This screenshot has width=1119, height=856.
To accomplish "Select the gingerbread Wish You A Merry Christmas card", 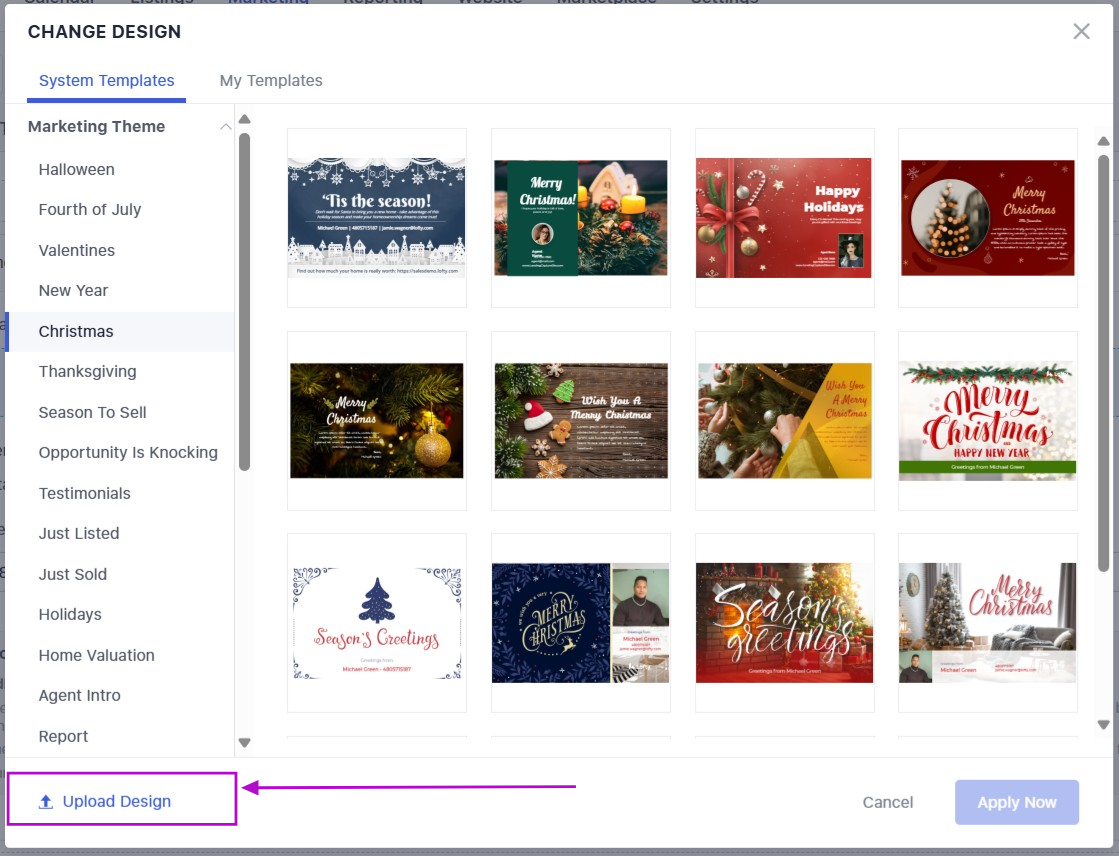I will point(580,420).
